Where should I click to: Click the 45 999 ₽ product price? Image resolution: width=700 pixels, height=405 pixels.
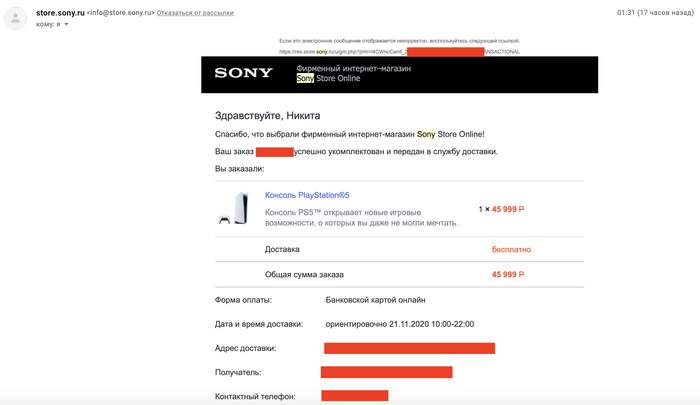click(507, 209)
